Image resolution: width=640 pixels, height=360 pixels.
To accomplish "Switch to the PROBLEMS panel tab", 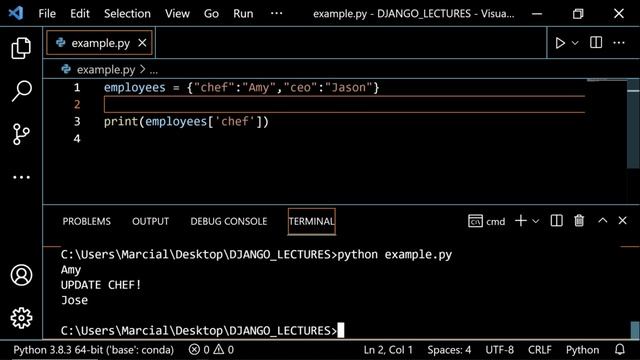I will (87, 221).
